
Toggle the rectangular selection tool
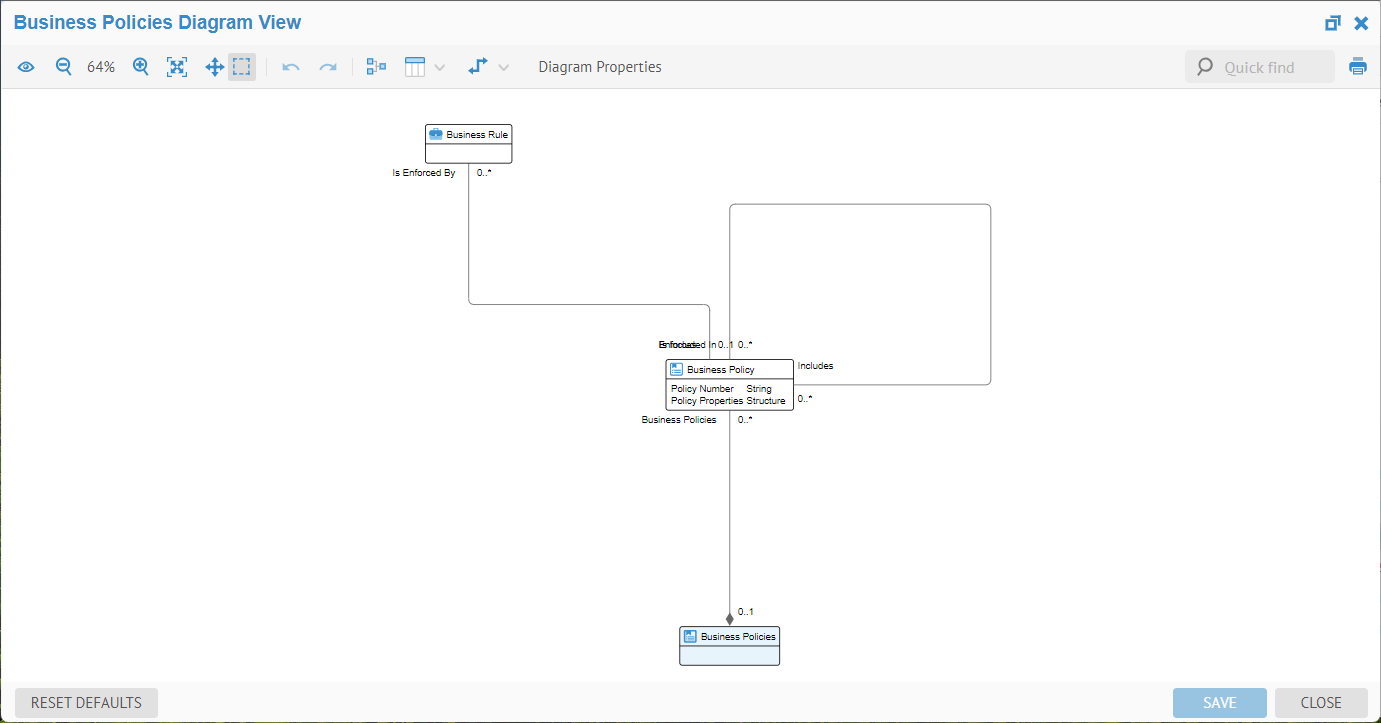(x=242, y=67)
